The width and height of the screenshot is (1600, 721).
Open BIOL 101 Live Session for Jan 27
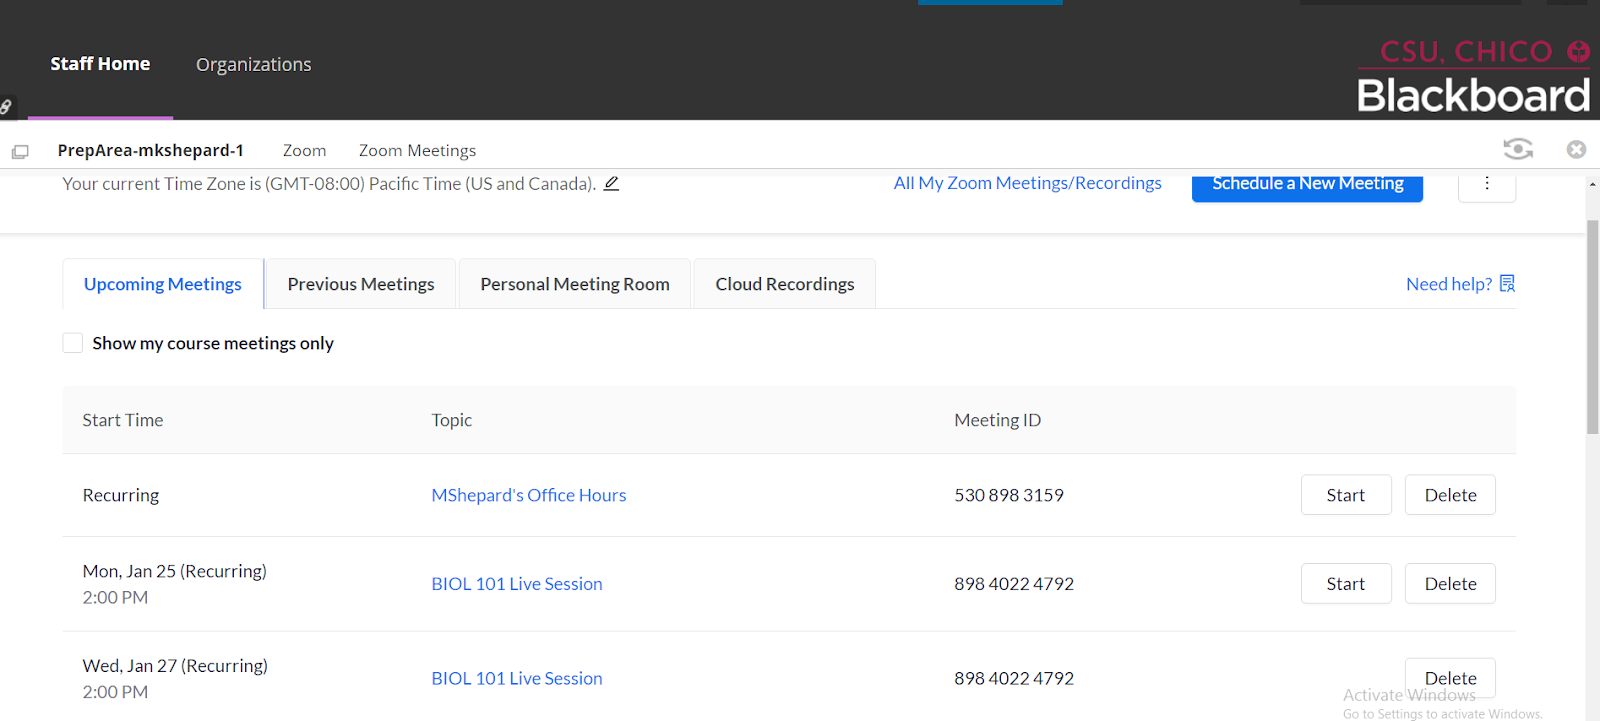[517, 678]
